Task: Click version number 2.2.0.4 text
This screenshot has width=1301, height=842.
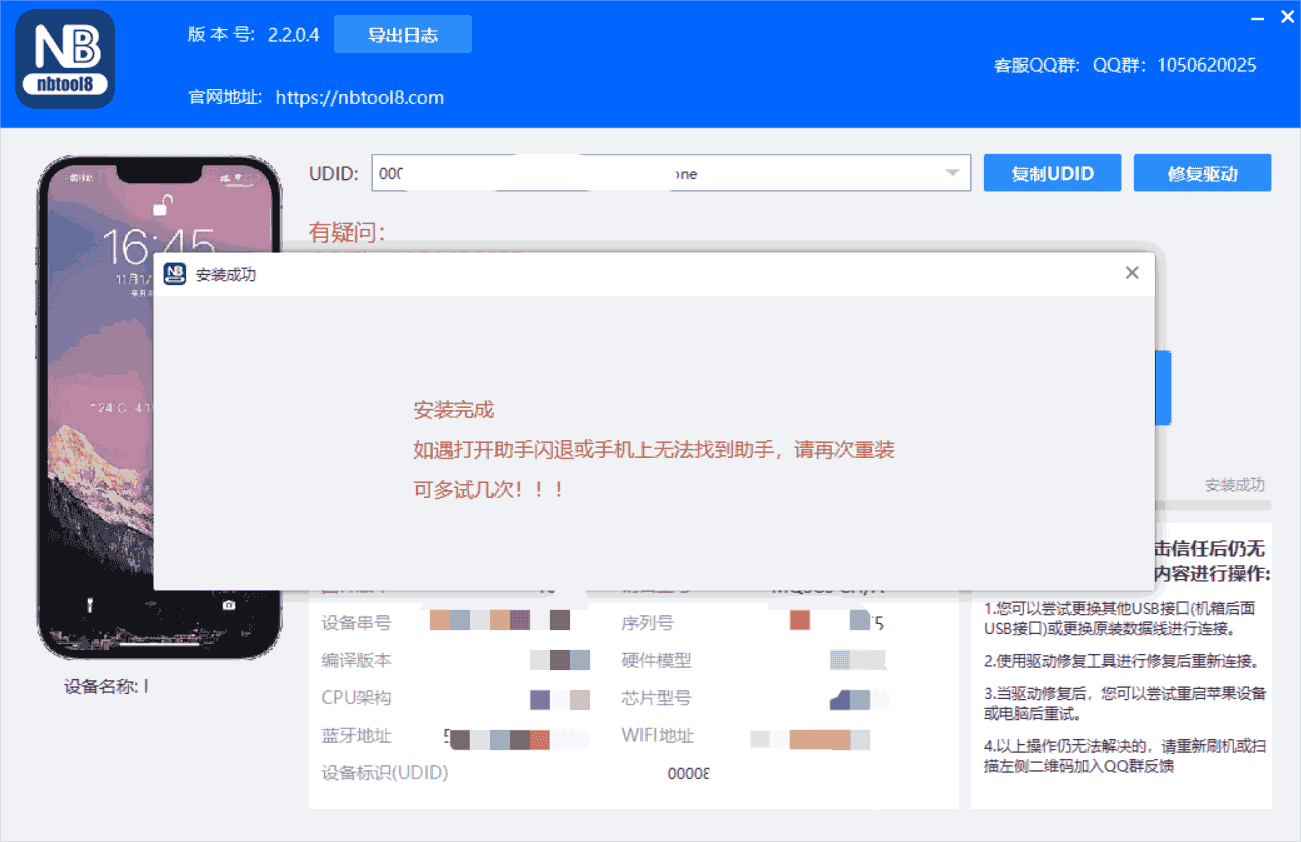Action: pyautogui.click(x=293, y=34)
